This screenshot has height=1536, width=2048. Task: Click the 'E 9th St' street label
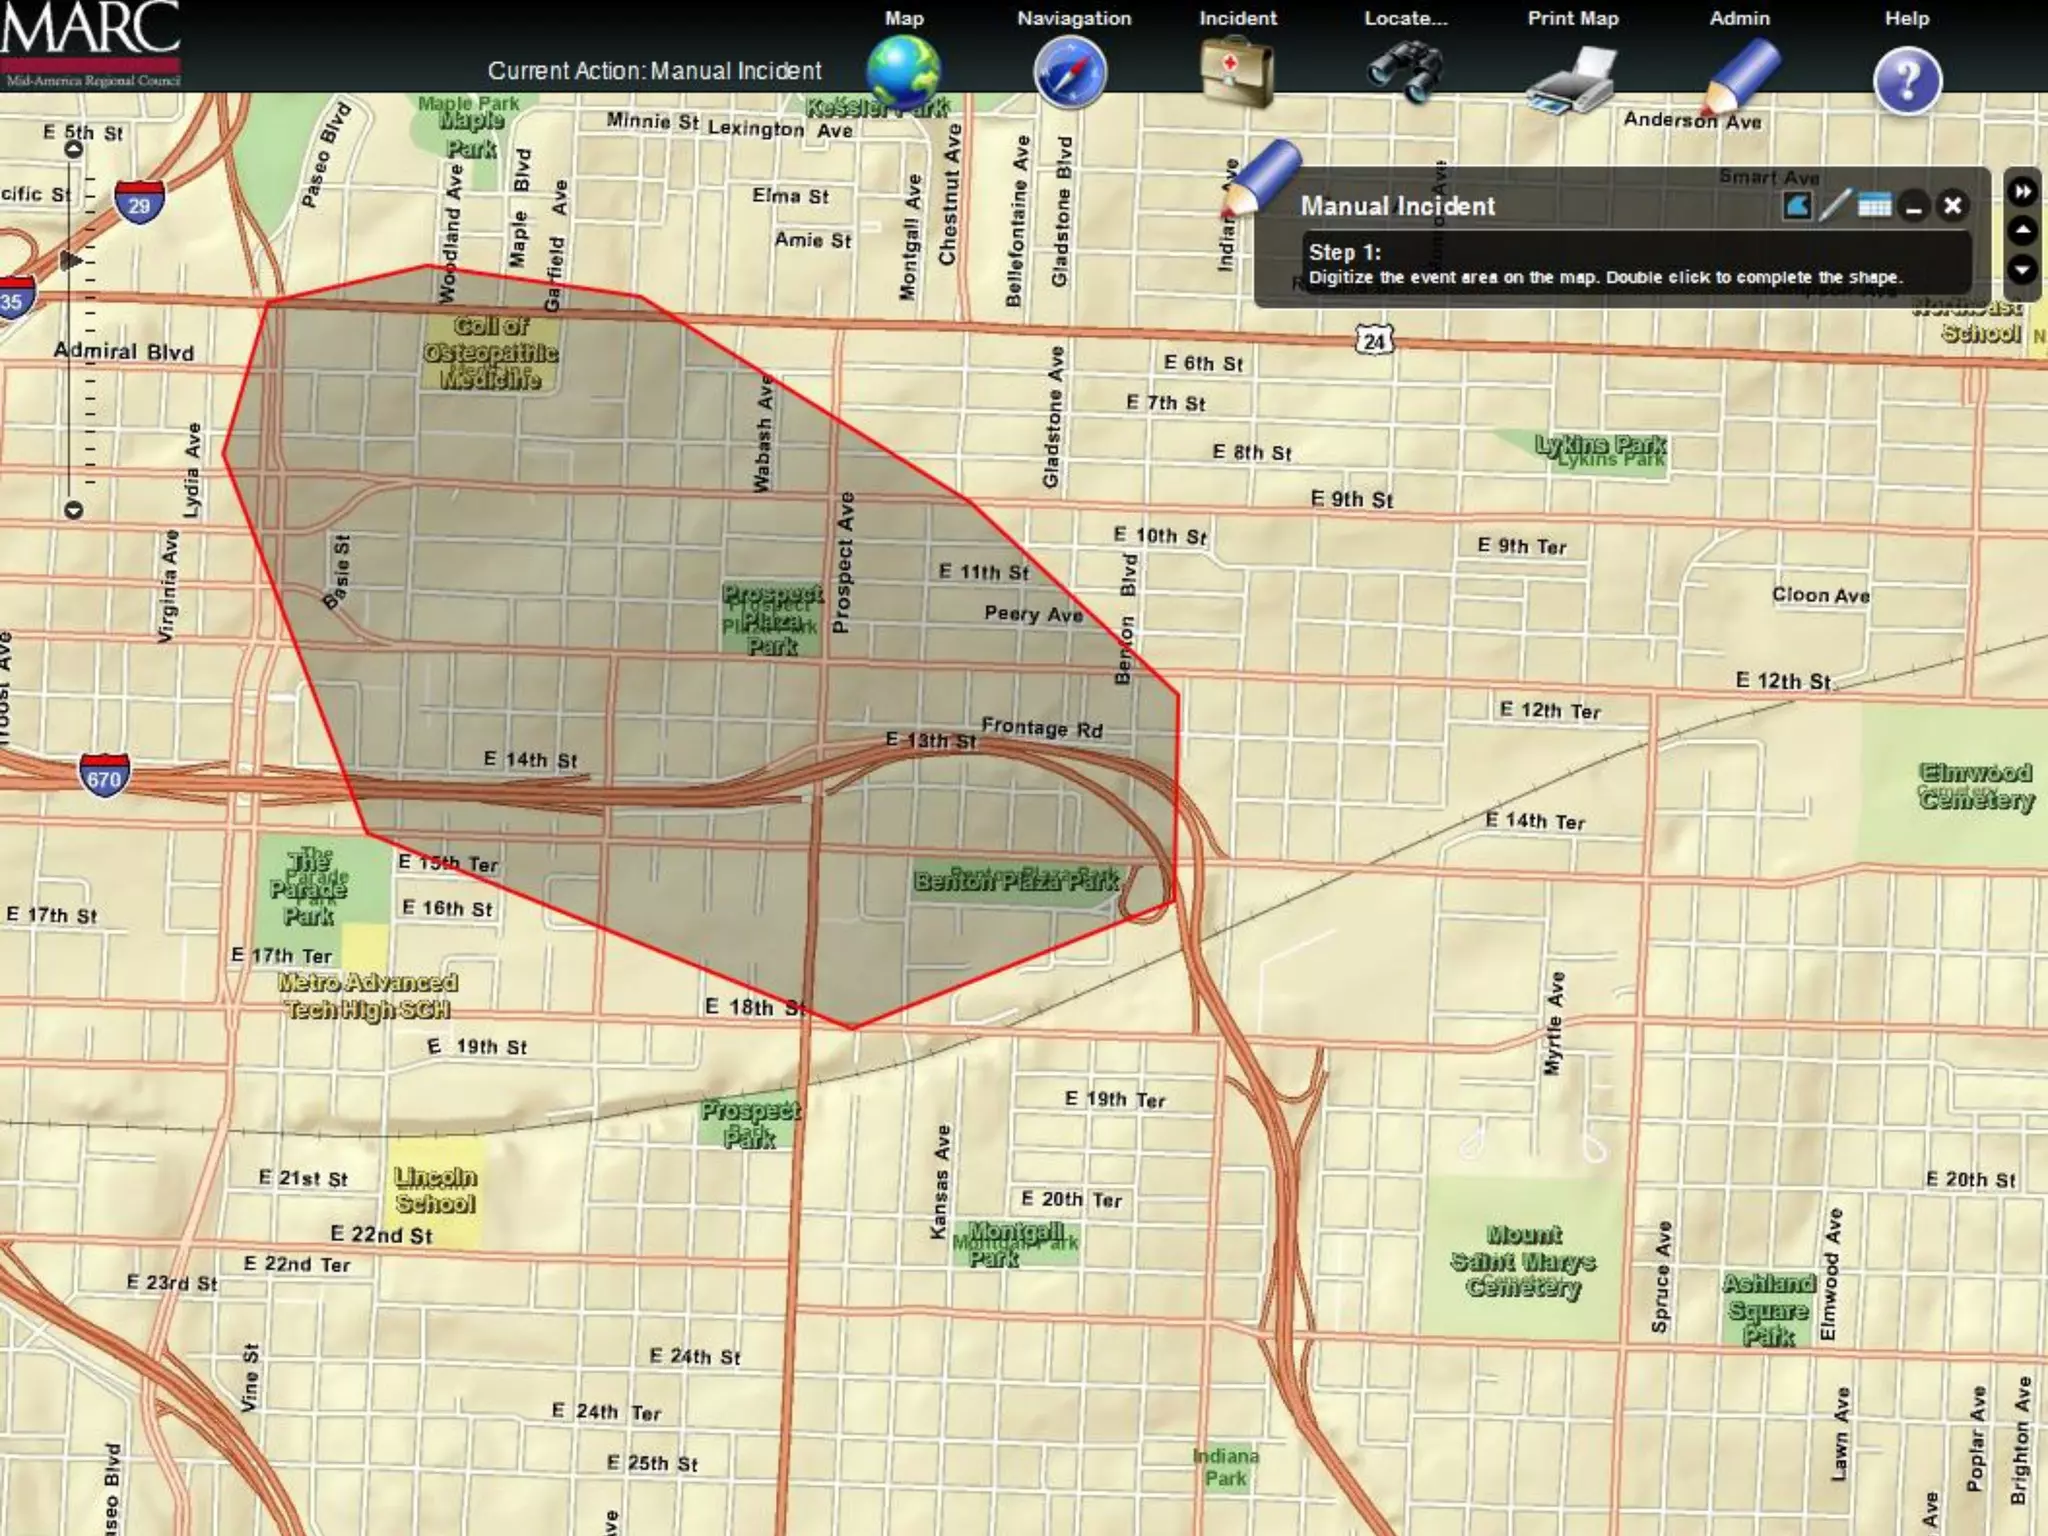1352,499
